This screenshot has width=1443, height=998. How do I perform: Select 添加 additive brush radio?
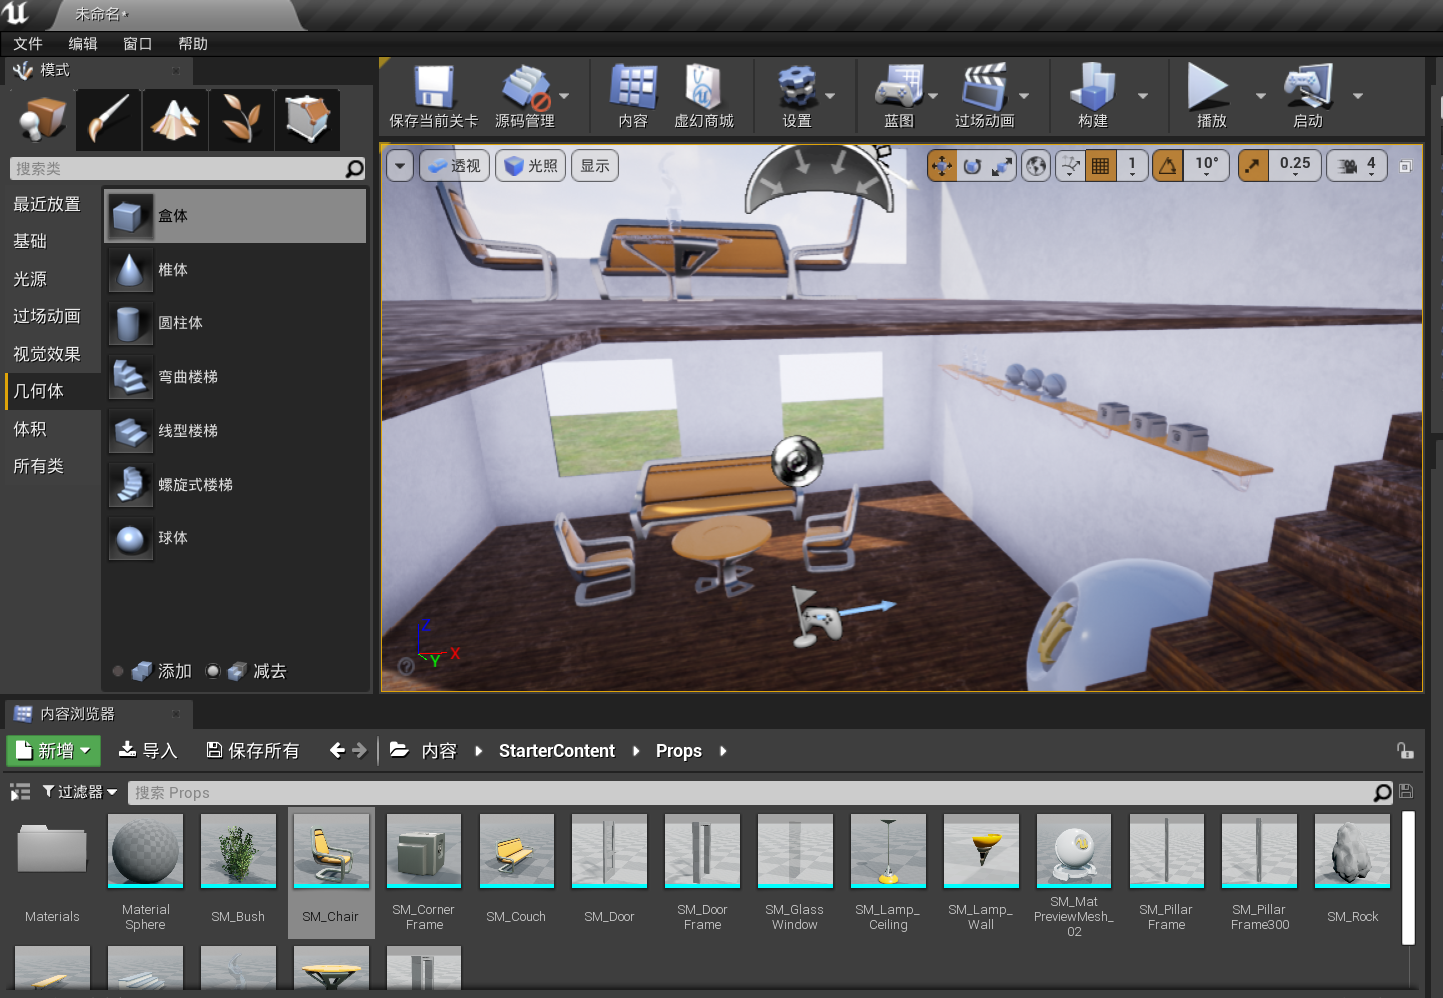[118, 671]
